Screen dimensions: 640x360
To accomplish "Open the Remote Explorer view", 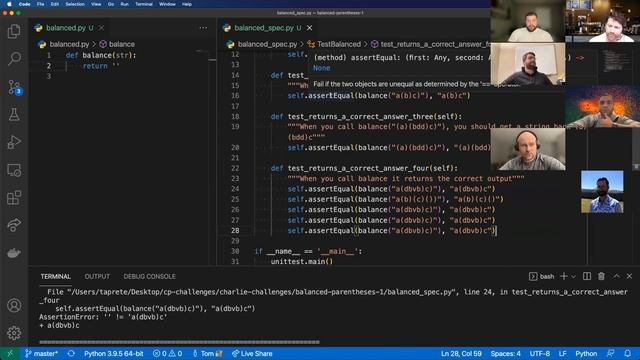I will click(x=14, y=170).
